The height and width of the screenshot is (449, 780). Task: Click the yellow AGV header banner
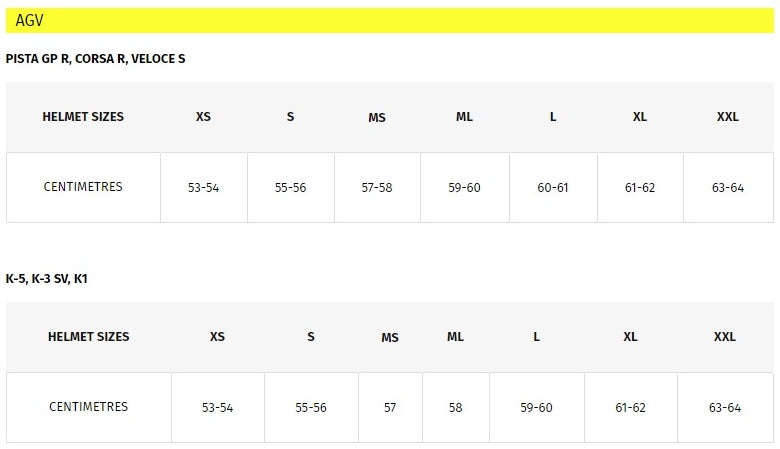pyautogui.click(x=390, y=20)
